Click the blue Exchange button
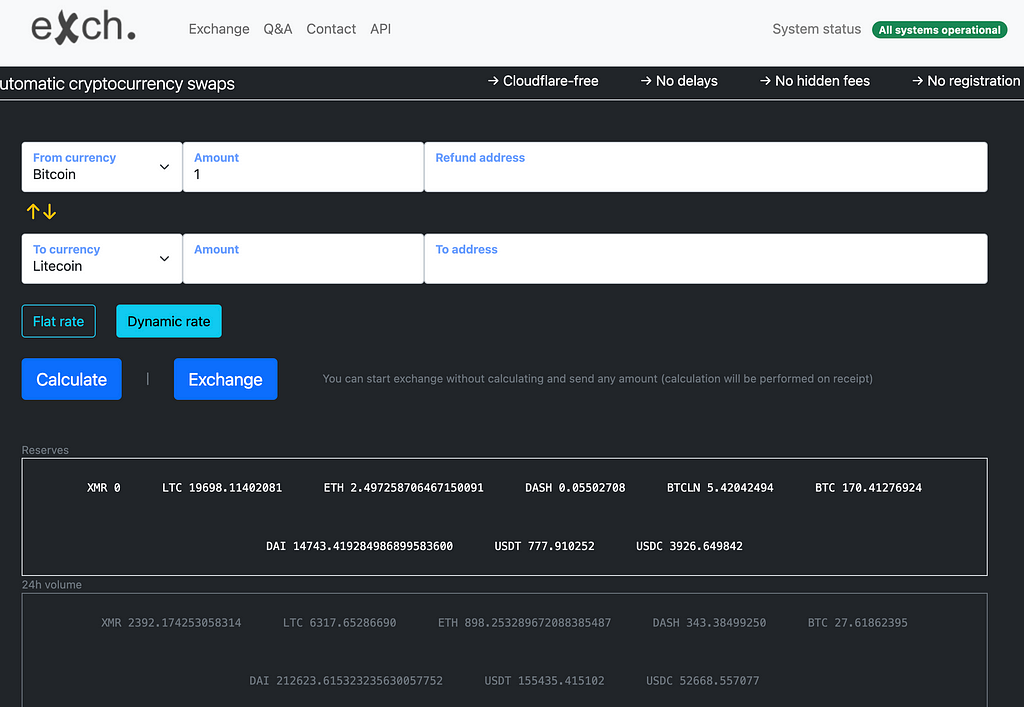Viewport: 1024px width, 707px height. pos(225,379)
